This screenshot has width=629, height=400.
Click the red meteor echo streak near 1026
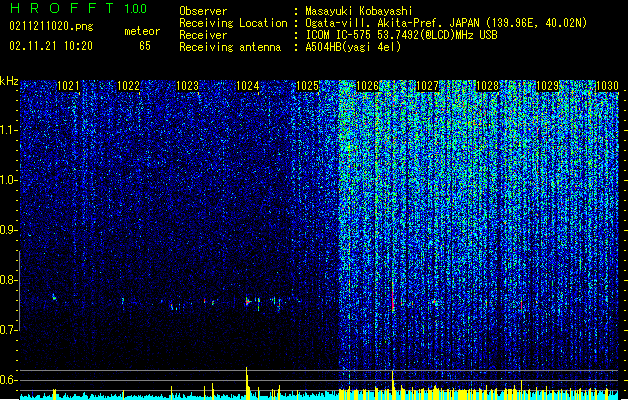tap(393, 297)
